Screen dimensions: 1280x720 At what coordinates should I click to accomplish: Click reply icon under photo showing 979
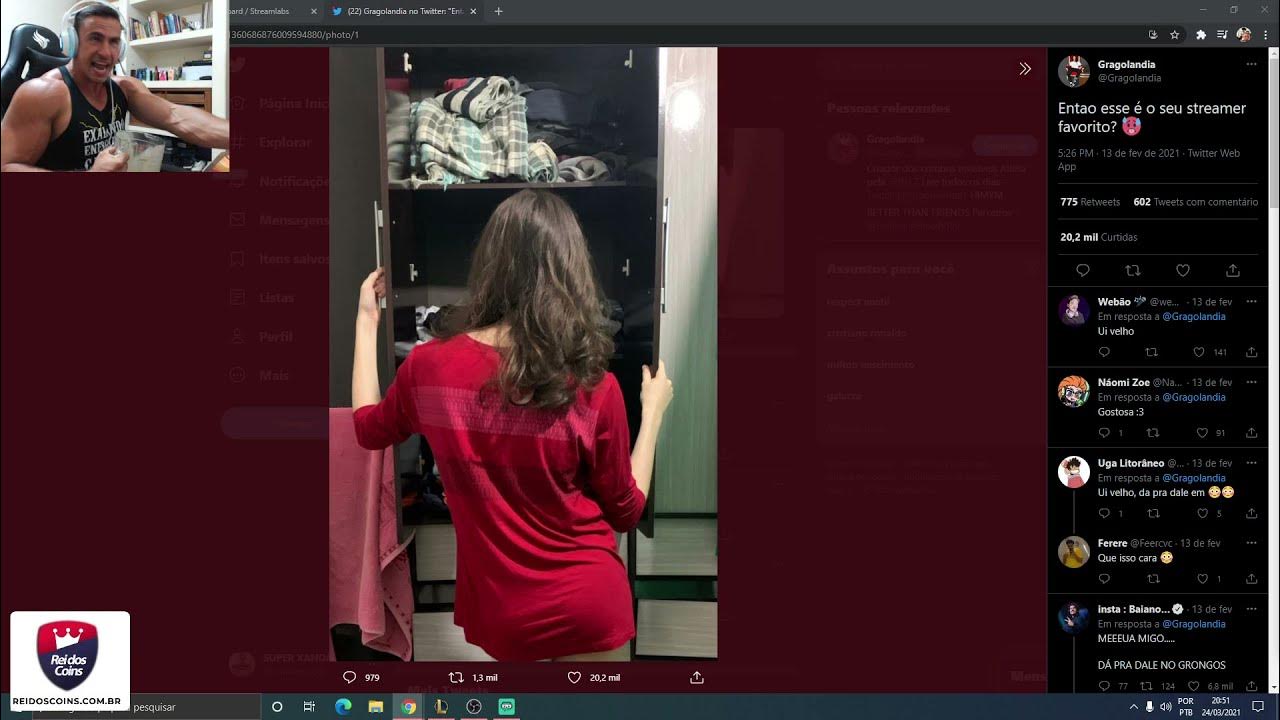pyautogui.click(x=350, y=677)
